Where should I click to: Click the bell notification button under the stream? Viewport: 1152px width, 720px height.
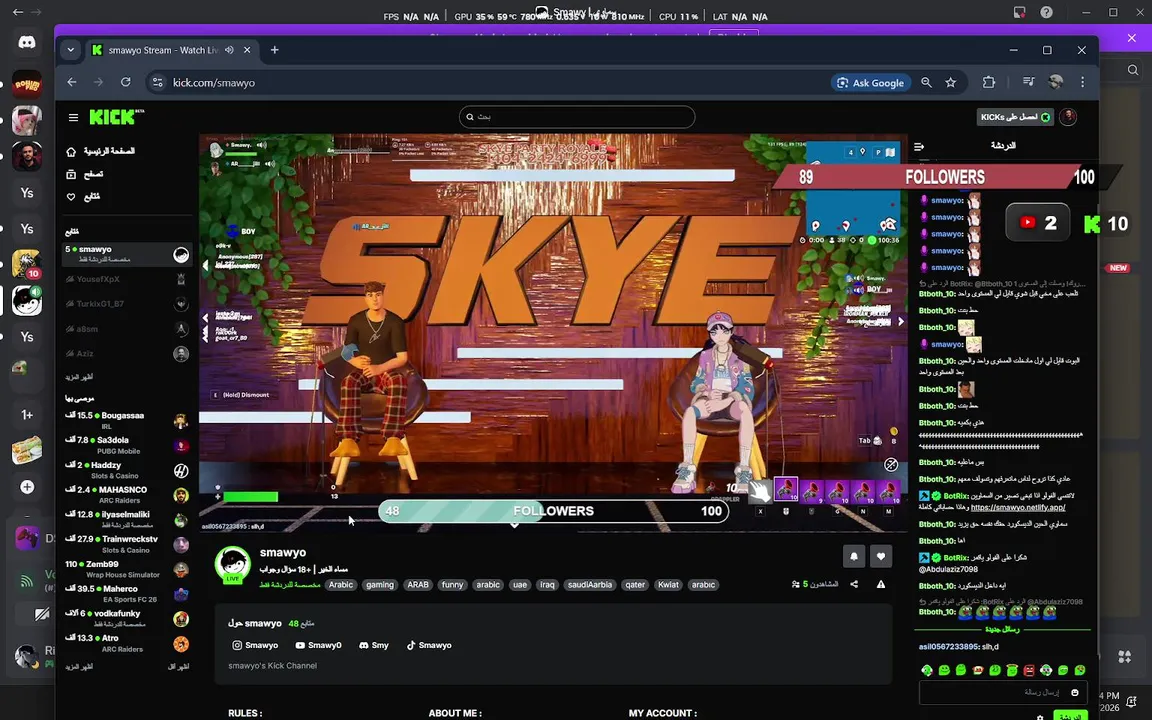pyautogui.click(x=854, y=556)
